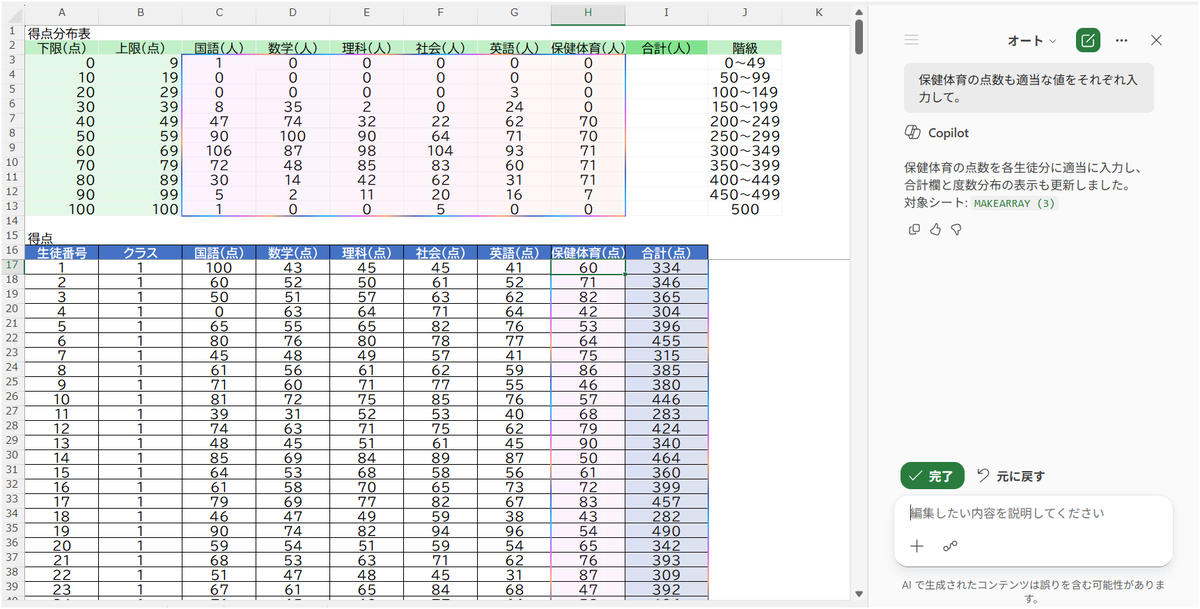Select the row 2 header

coord(12,47)
